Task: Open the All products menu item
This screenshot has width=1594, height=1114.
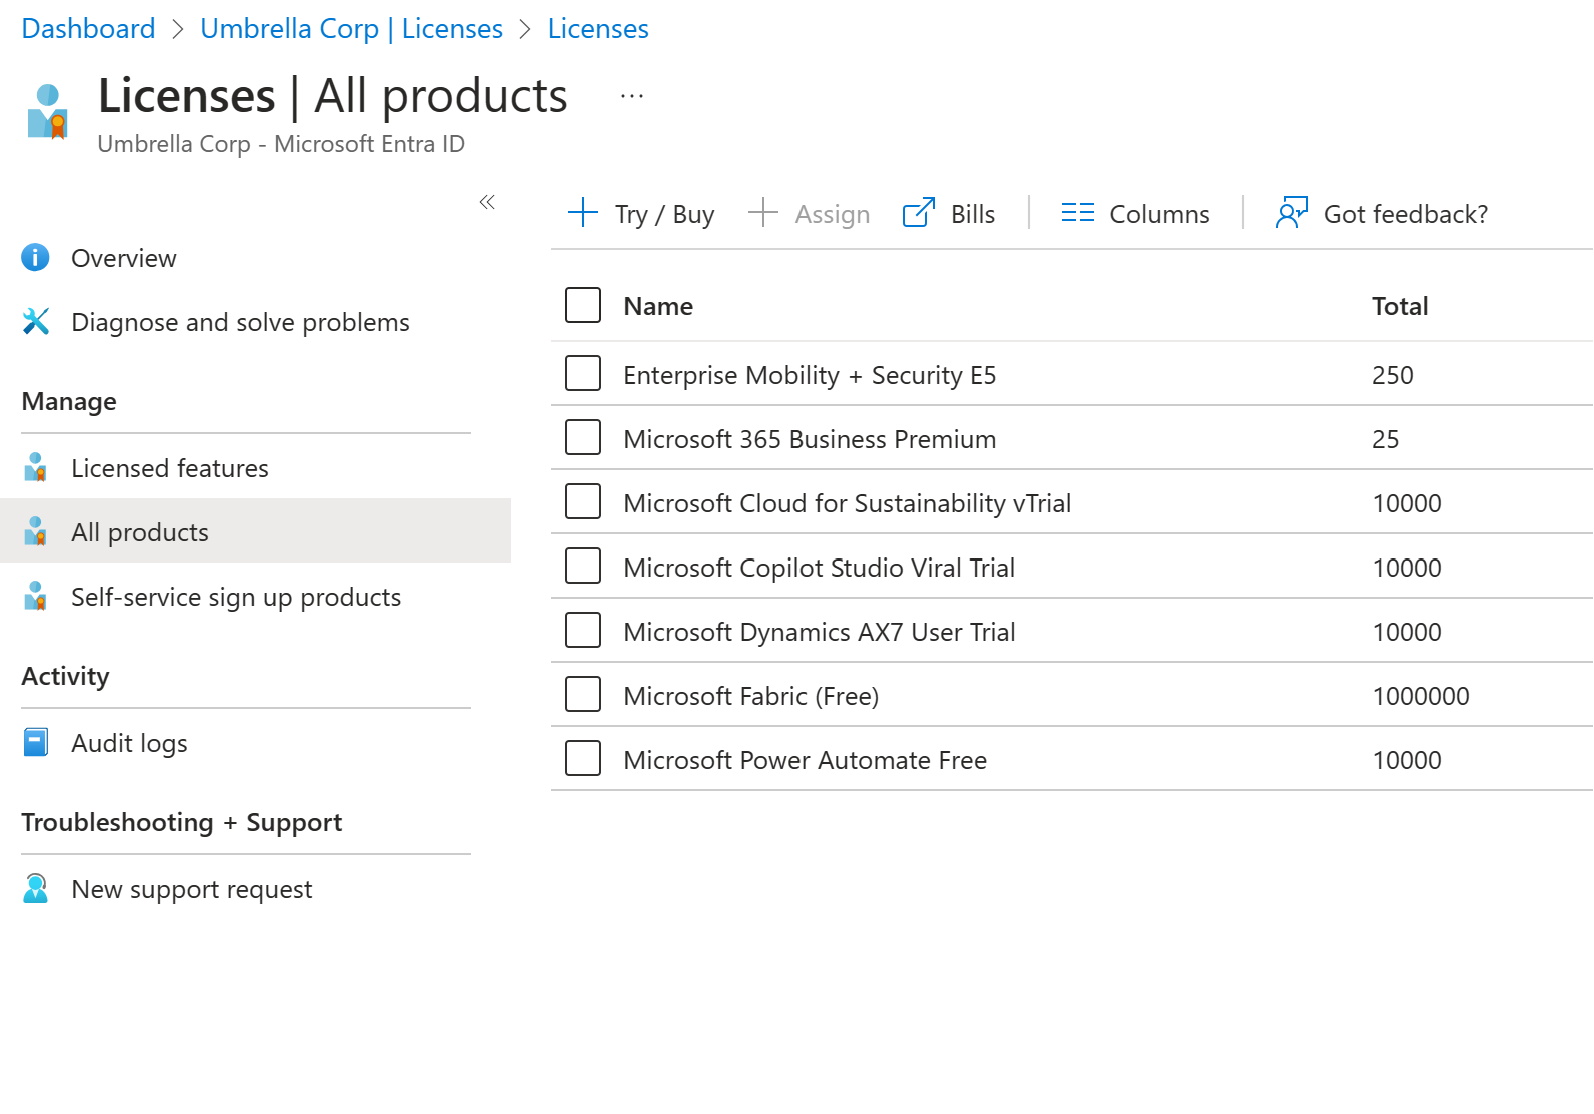Action: (x=140, y=532)
